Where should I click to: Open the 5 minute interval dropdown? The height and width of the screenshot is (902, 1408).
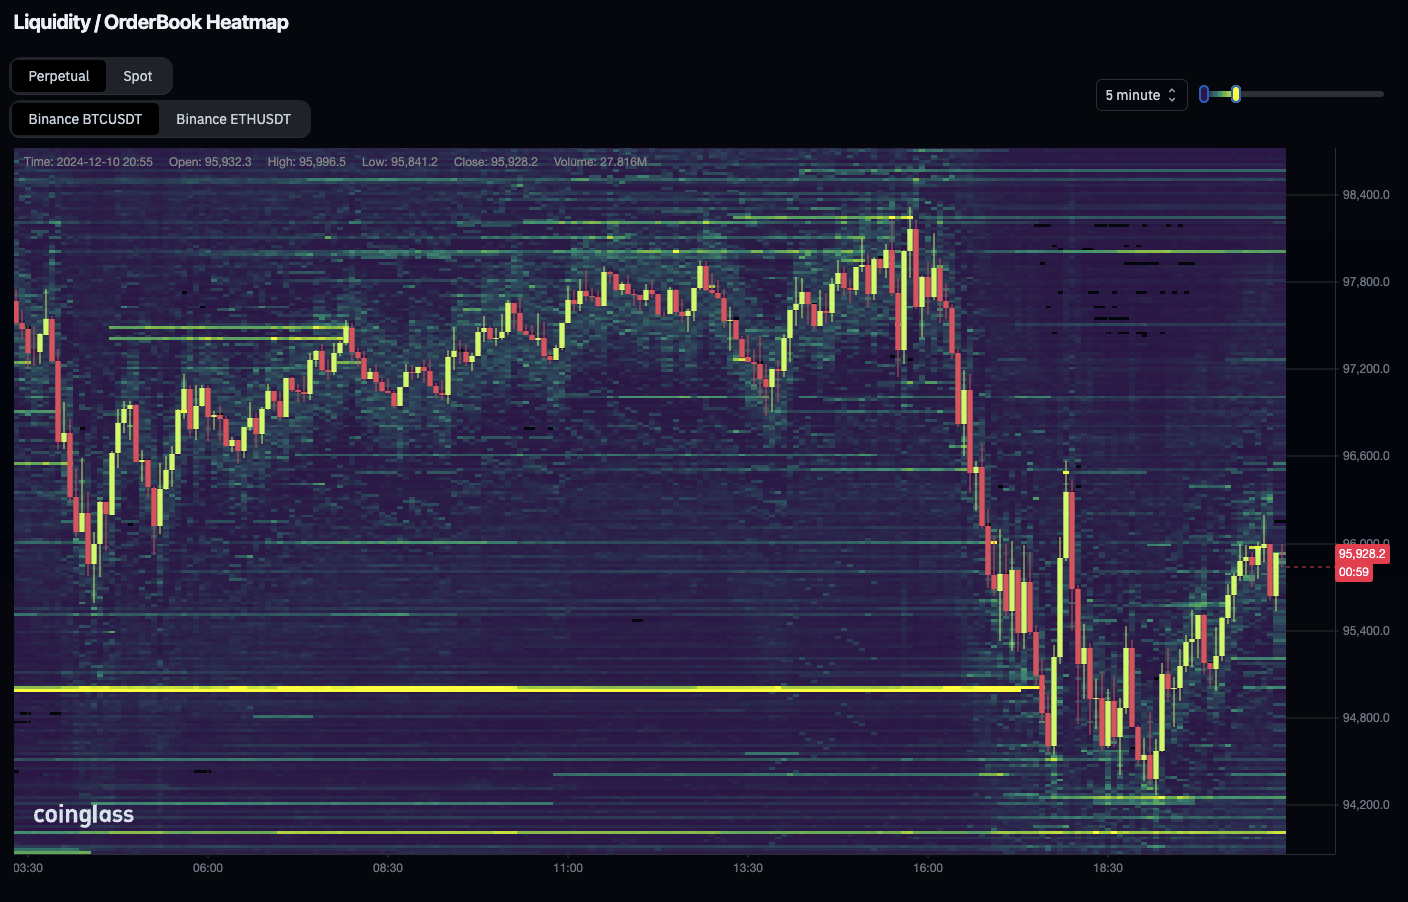pos(1140,95)
